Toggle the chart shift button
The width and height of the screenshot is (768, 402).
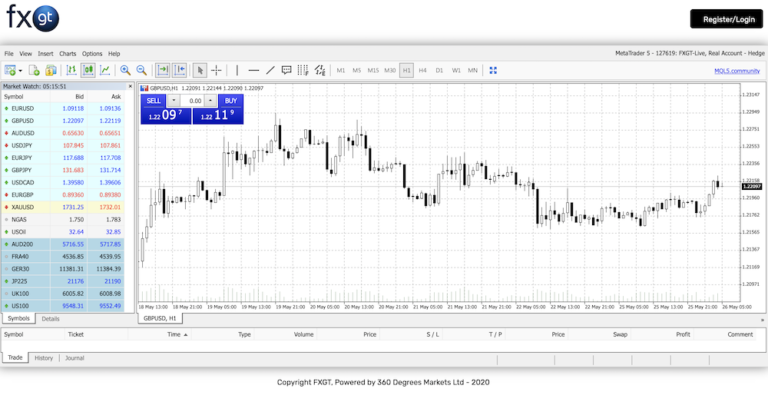click(x=180, y=70)
